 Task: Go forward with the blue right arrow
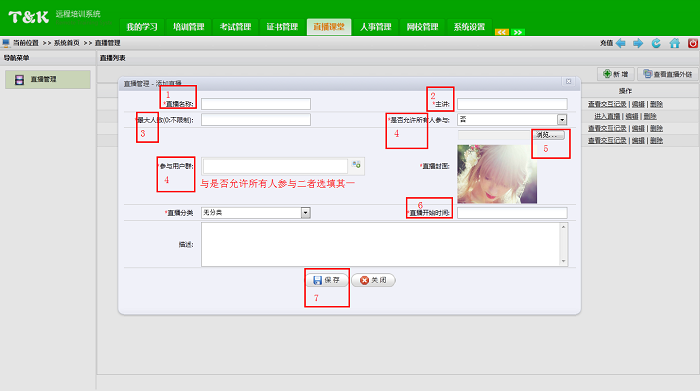(x=638, y=43)
